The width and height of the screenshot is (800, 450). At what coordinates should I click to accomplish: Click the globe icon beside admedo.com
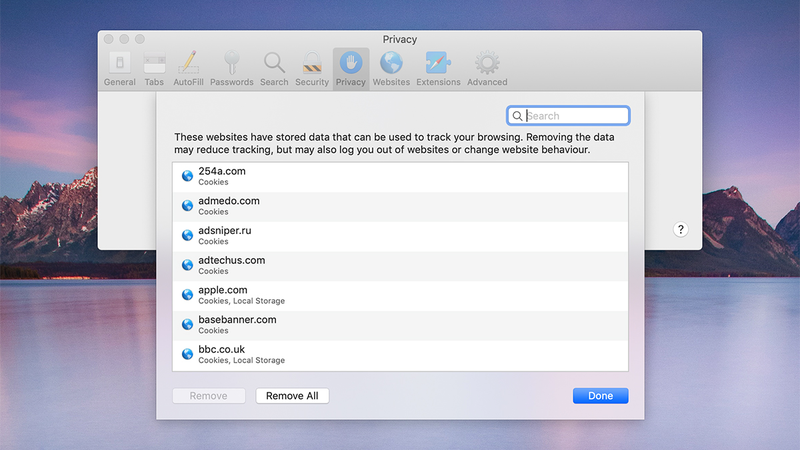[x=187, y=206]
